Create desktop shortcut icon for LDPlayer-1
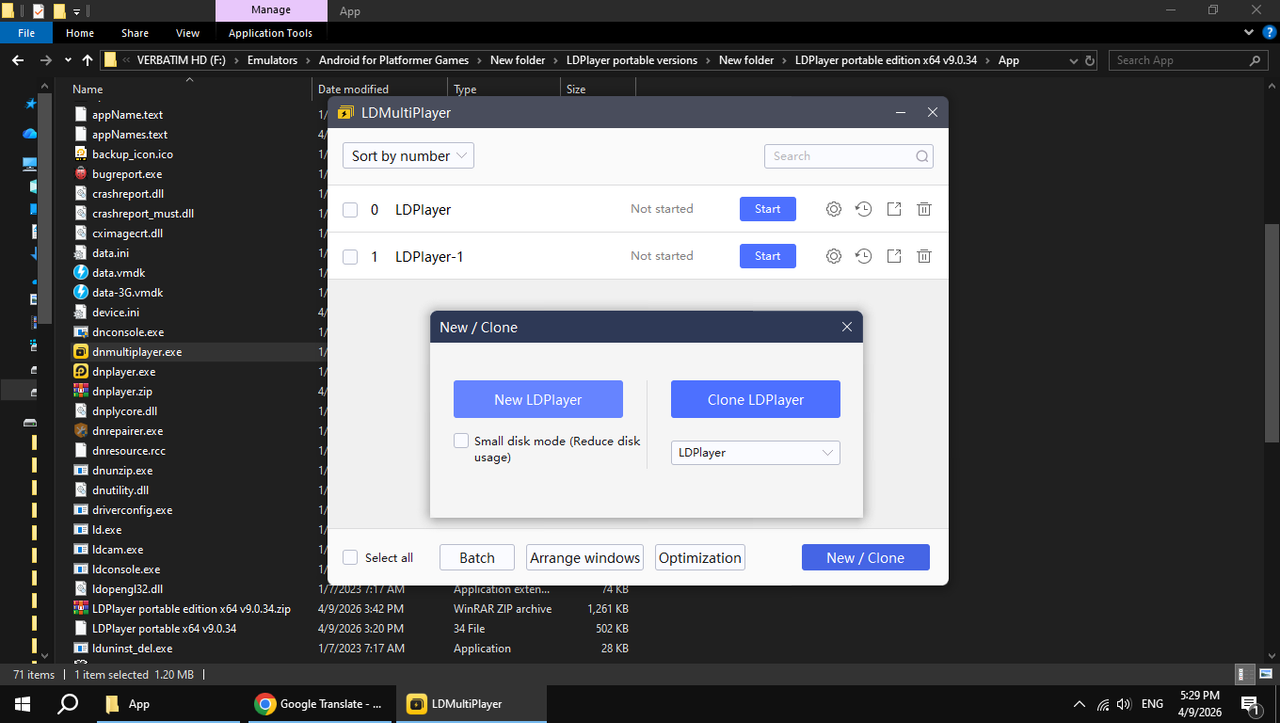The image size is (1280, 723). [894, 256]
